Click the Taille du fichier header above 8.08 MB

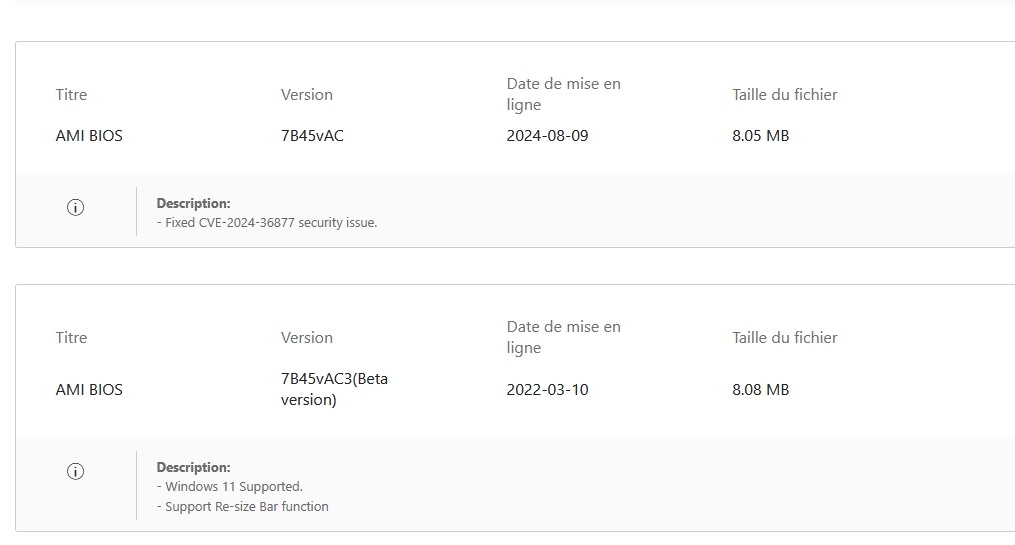click(x=784, y=338)
